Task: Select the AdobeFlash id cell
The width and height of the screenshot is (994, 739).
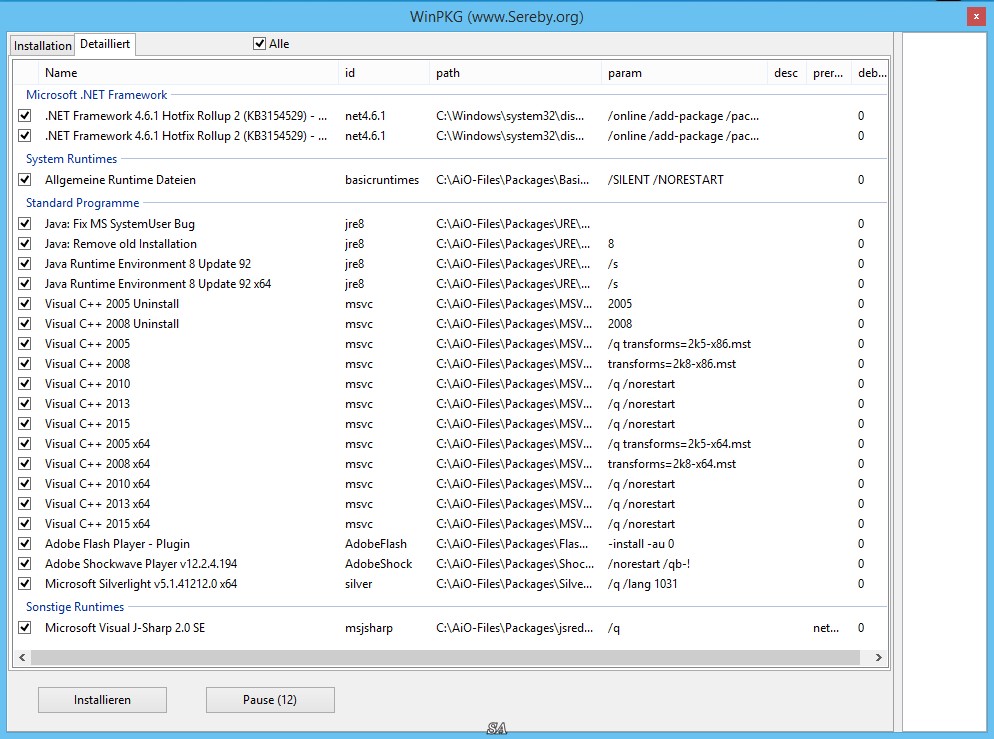Action: click(x=376, y=544)
